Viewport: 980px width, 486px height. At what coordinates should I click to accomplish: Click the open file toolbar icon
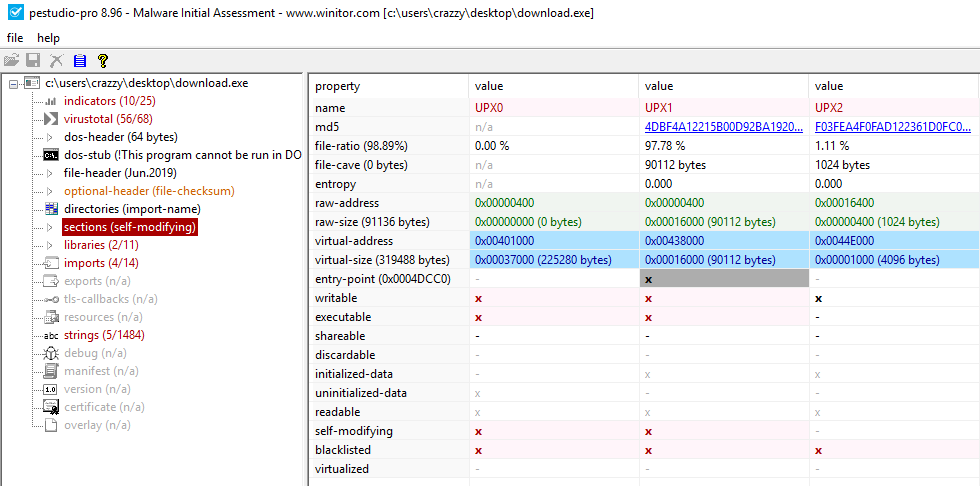coord(11,61)
